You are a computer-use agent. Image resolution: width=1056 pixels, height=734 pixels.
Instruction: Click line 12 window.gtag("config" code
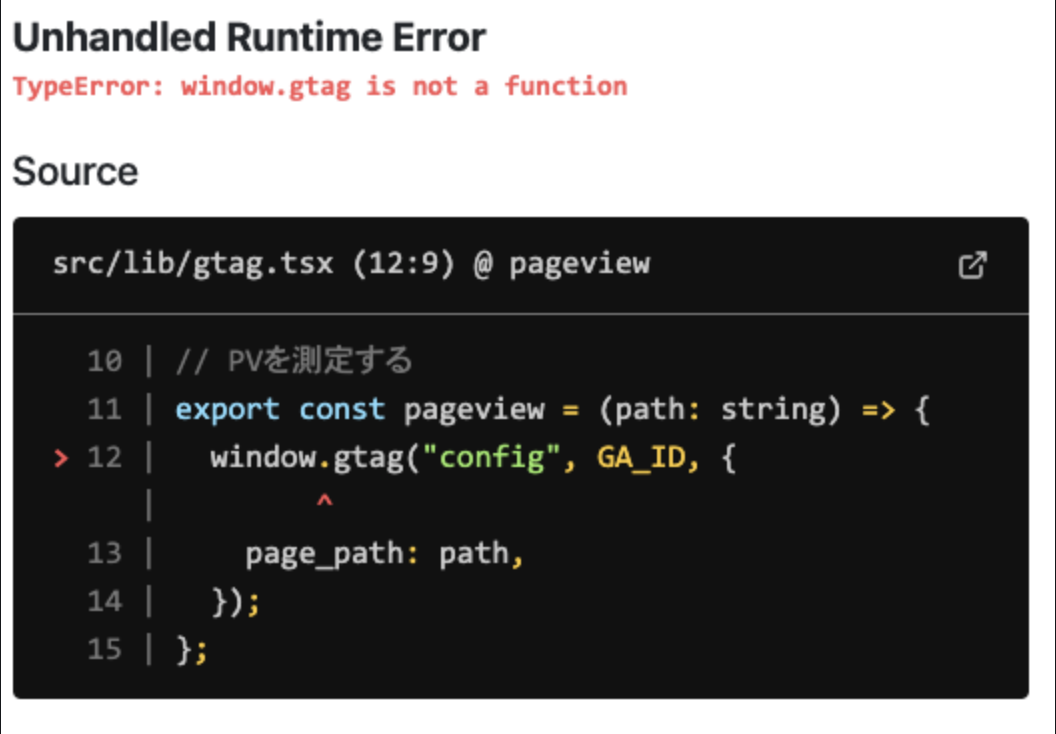point(385,459)
